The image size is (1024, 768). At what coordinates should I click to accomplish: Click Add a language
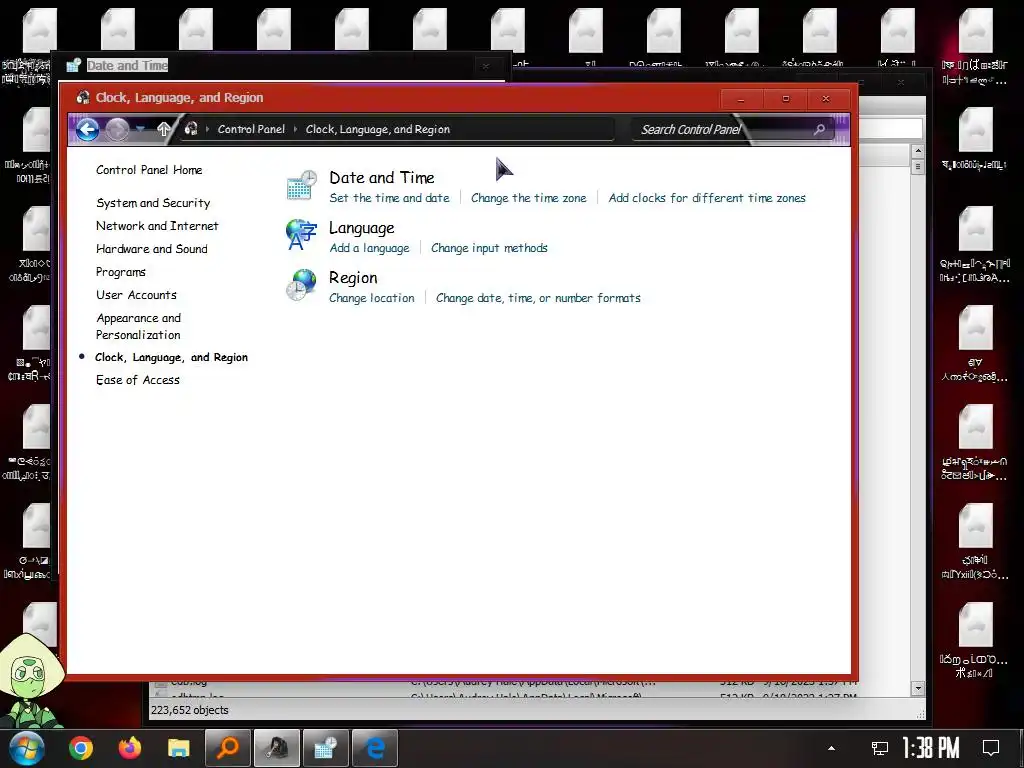(370, 248)
